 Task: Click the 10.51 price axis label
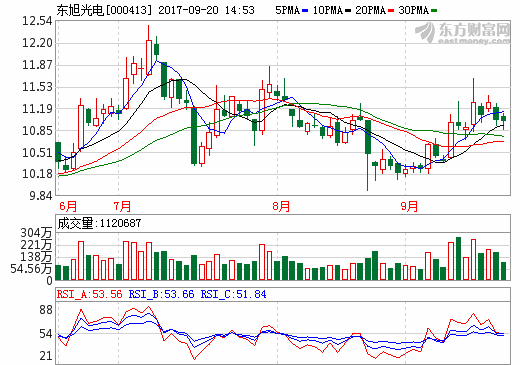point(37,153)
